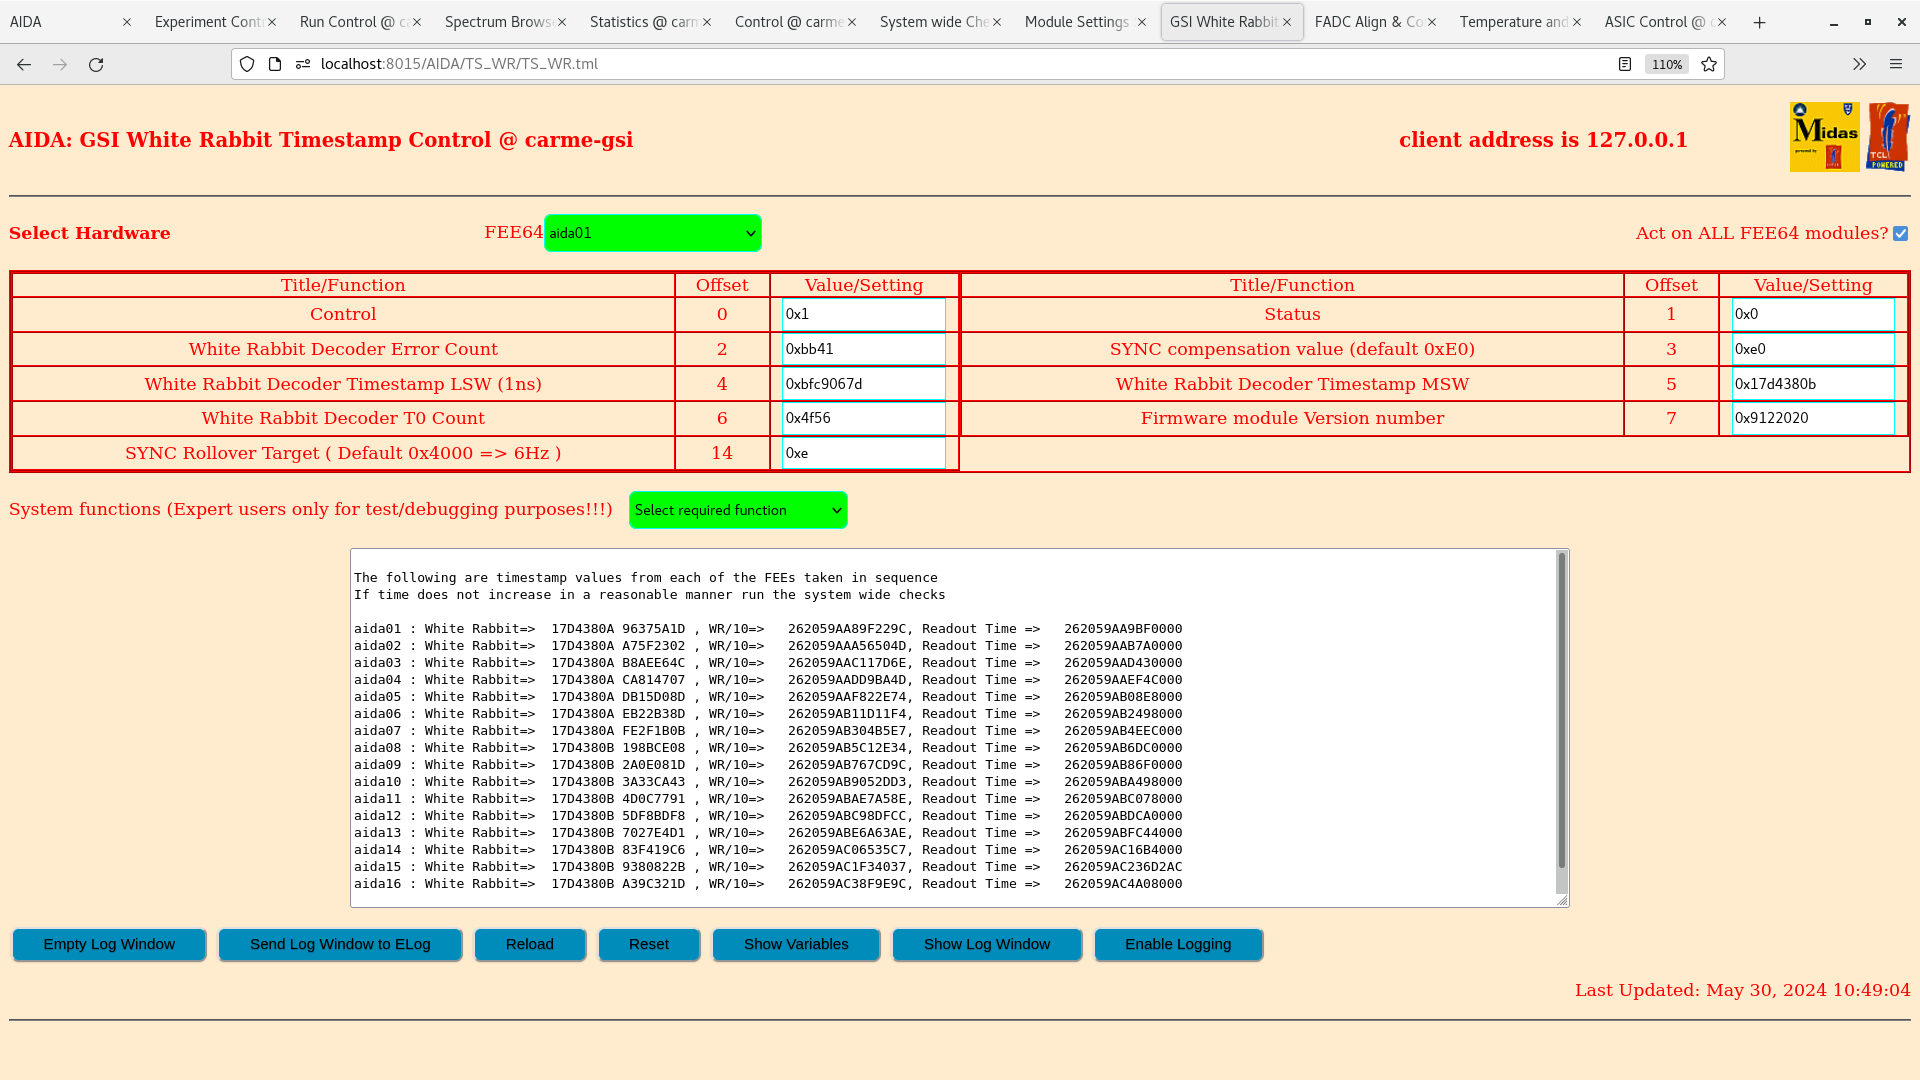Click the shield tracking protection icon
Image resolution: width=1920 pixels, height=1080 pixels.
pyautogui.click(x=247, y=64)
